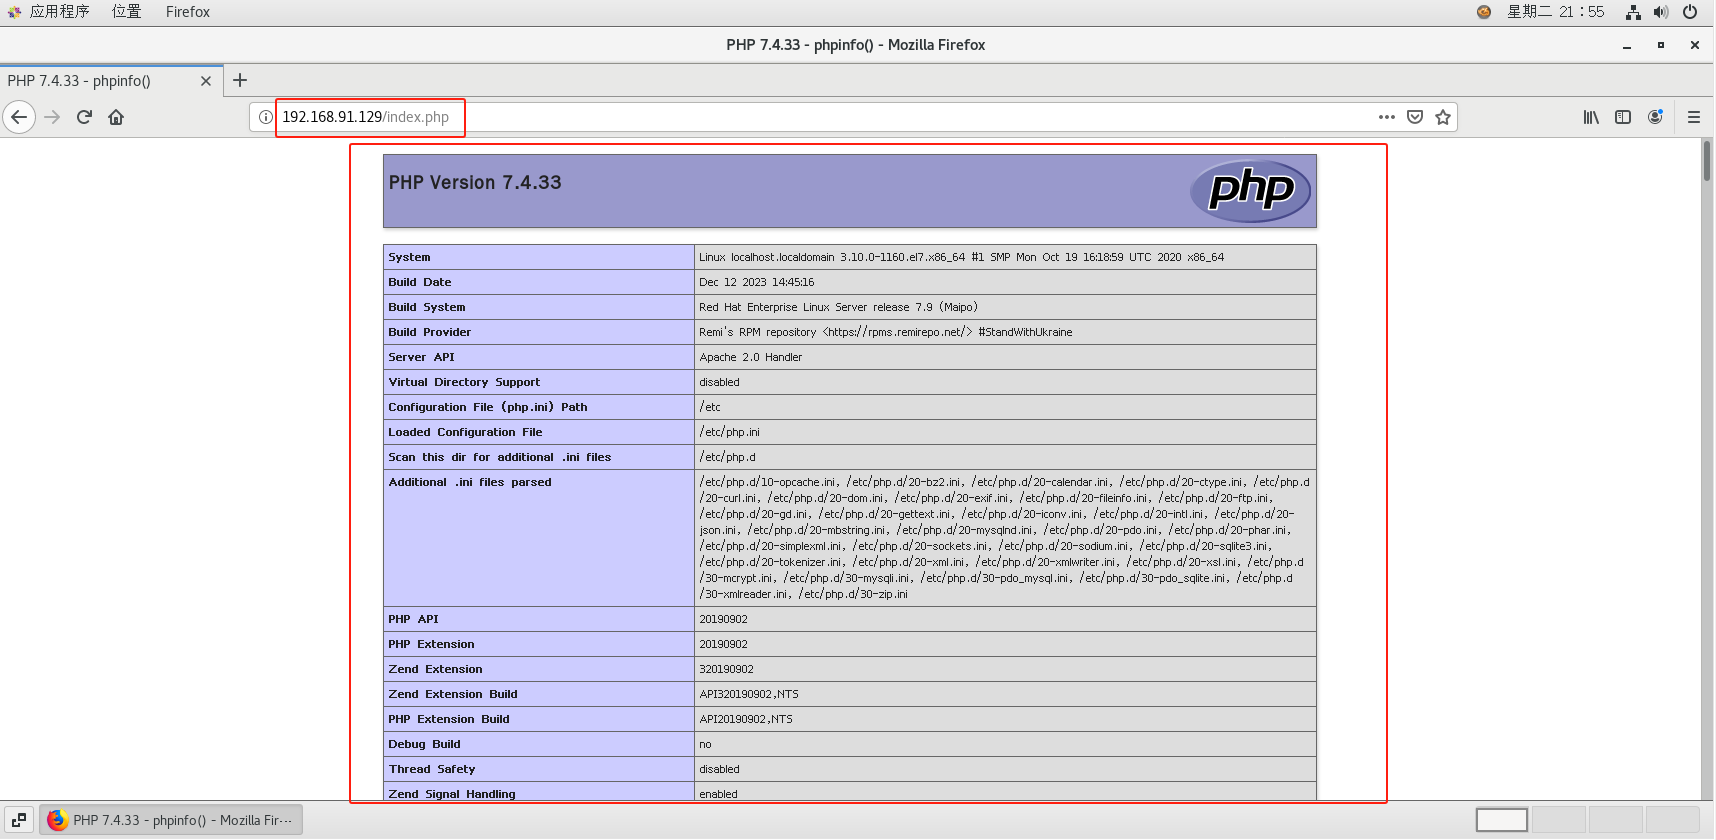Click the PHP logo in header
Screen dimensions: 1716x840
1250,191
